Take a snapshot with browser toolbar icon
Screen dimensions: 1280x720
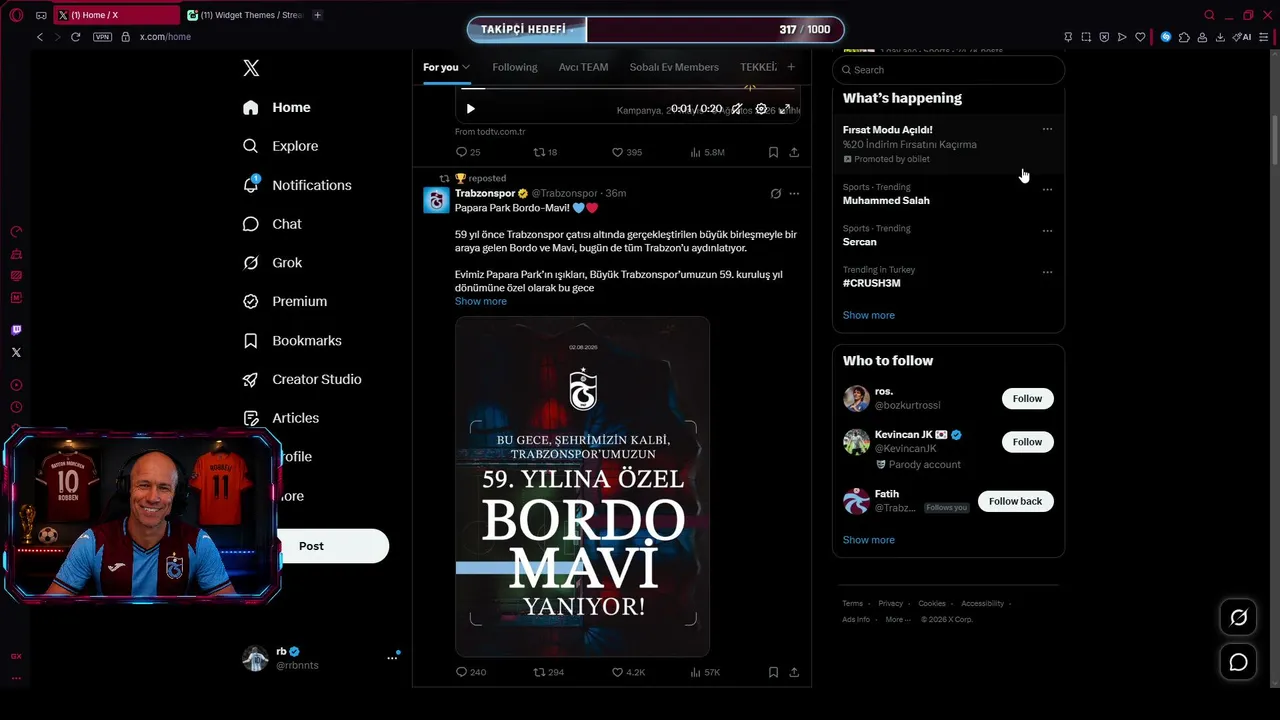coord(1086,37)
